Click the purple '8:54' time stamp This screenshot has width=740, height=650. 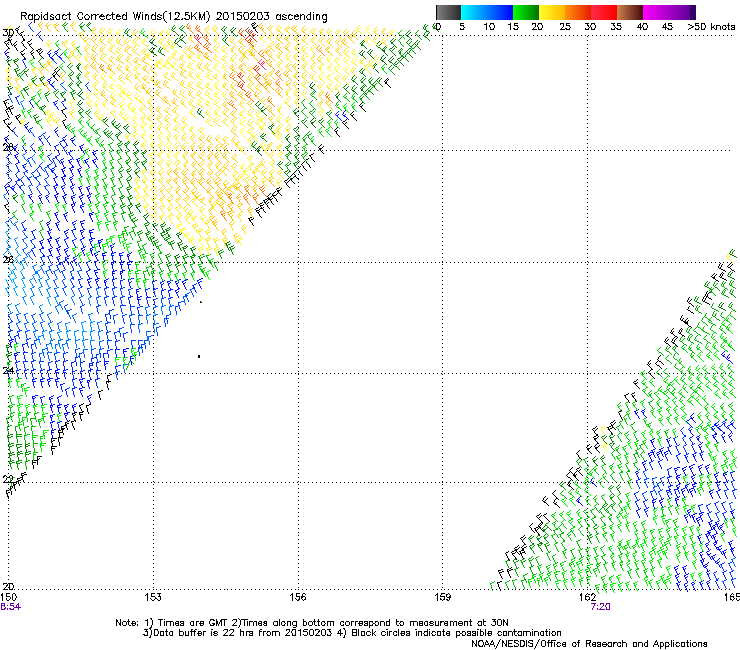tap(10, 607)
